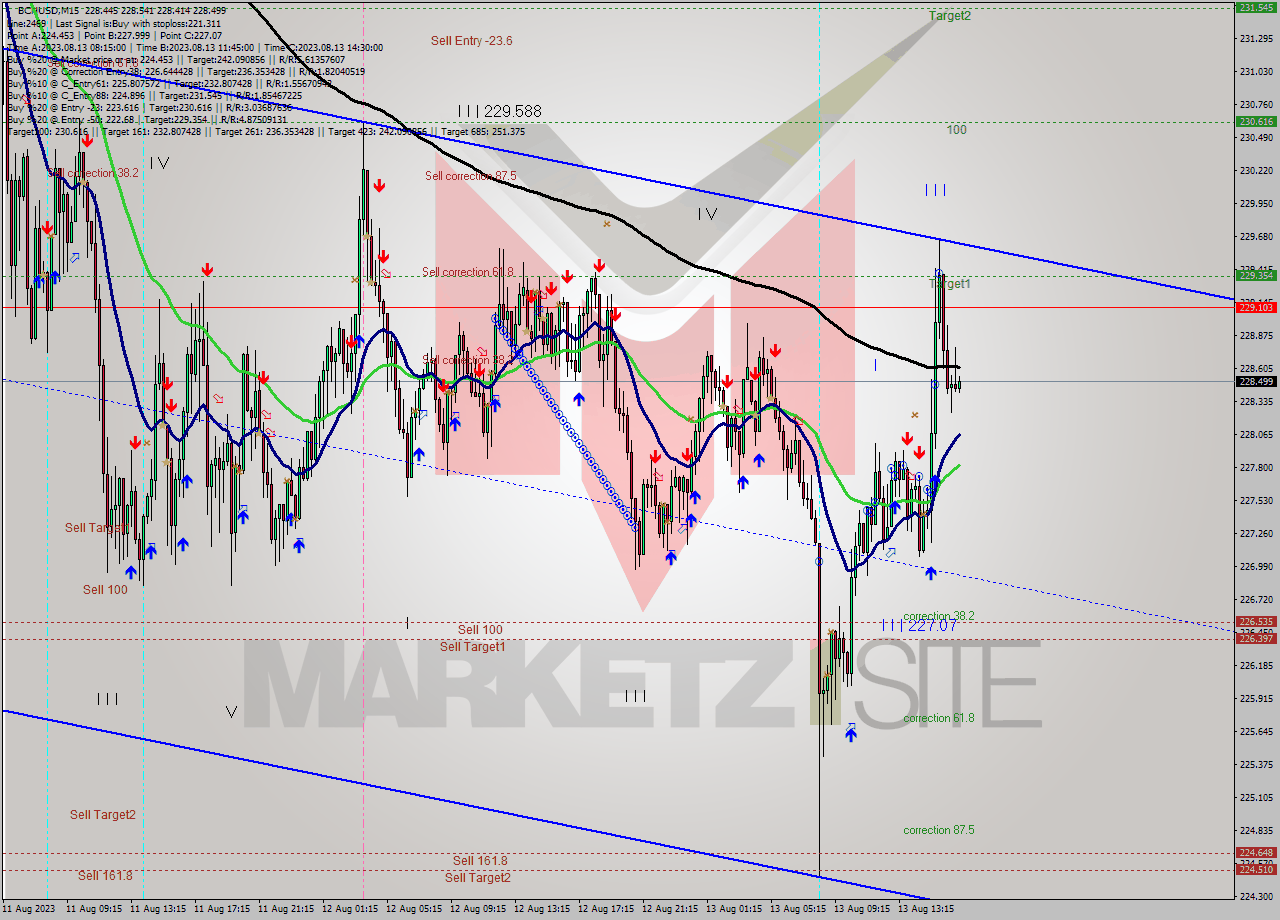Click the red 226.535 price tag
The image size is (1280, 920).
point(1255,621)
